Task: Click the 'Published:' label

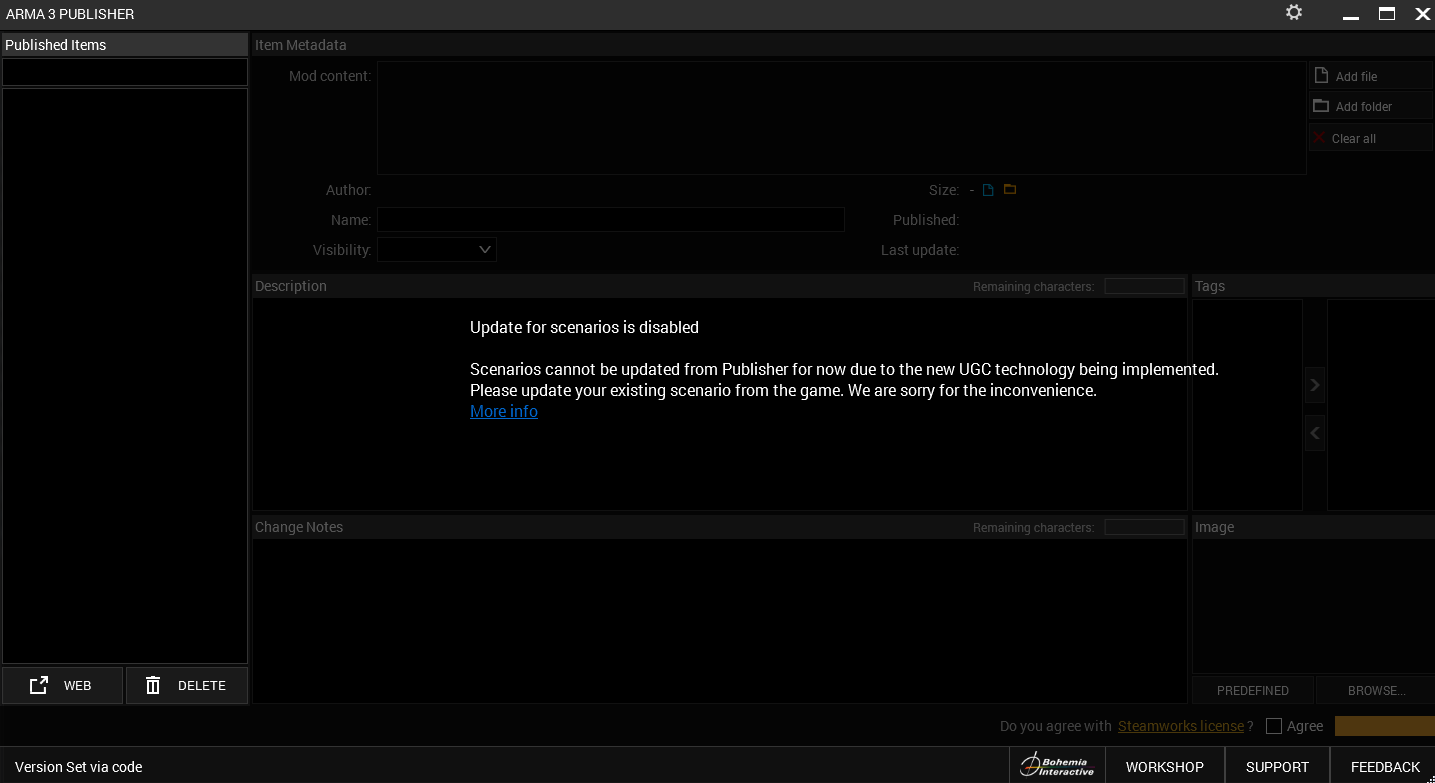Action: tap(926, 220)
